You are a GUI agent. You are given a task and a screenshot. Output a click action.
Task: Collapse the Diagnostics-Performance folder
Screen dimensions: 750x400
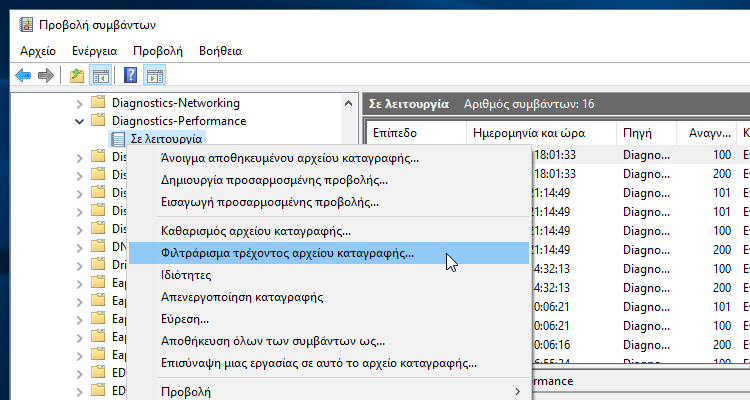(x=80, y=121)
